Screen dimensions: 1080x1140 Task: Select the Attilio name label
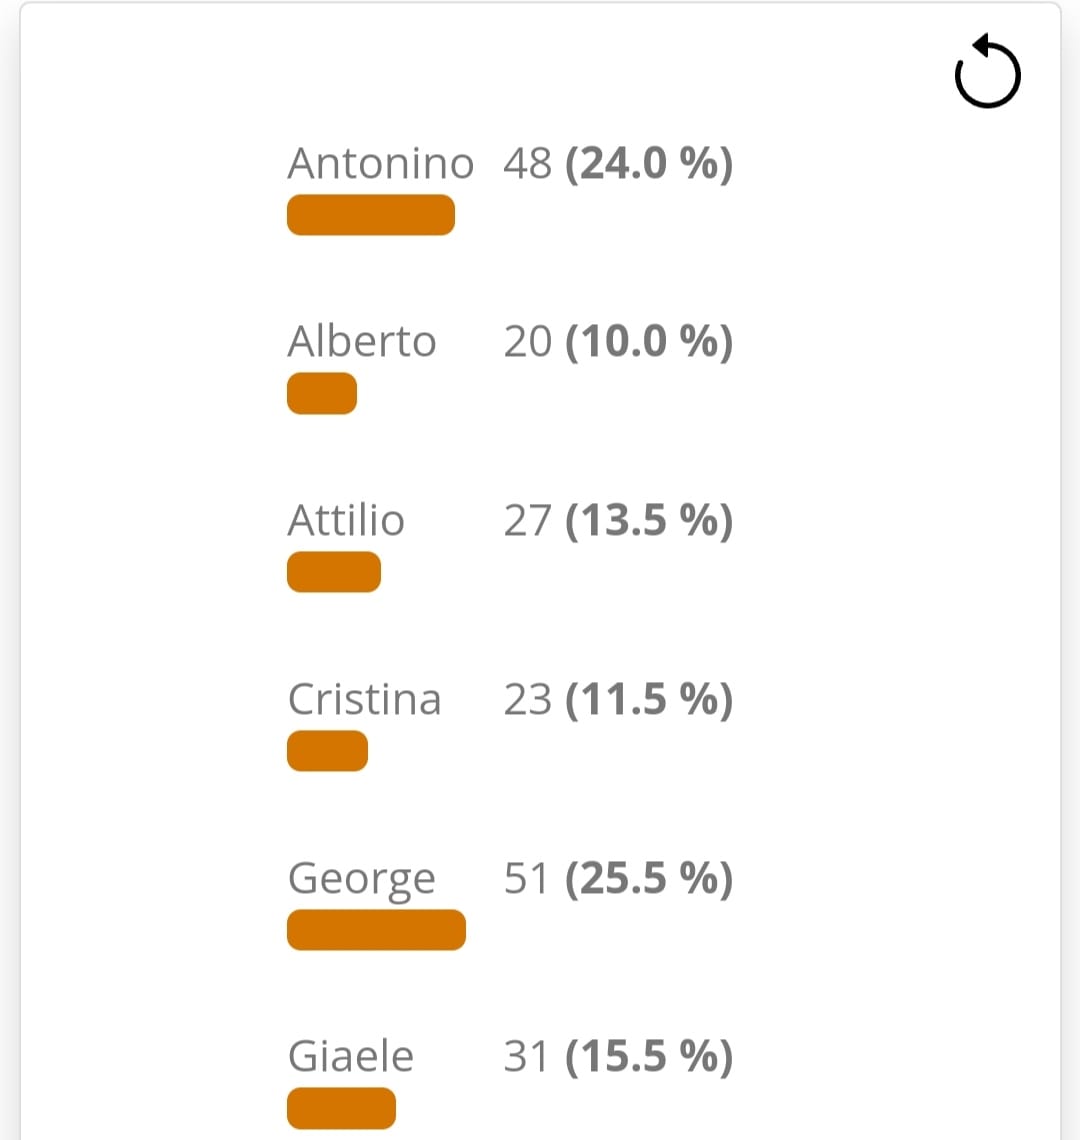345,520
